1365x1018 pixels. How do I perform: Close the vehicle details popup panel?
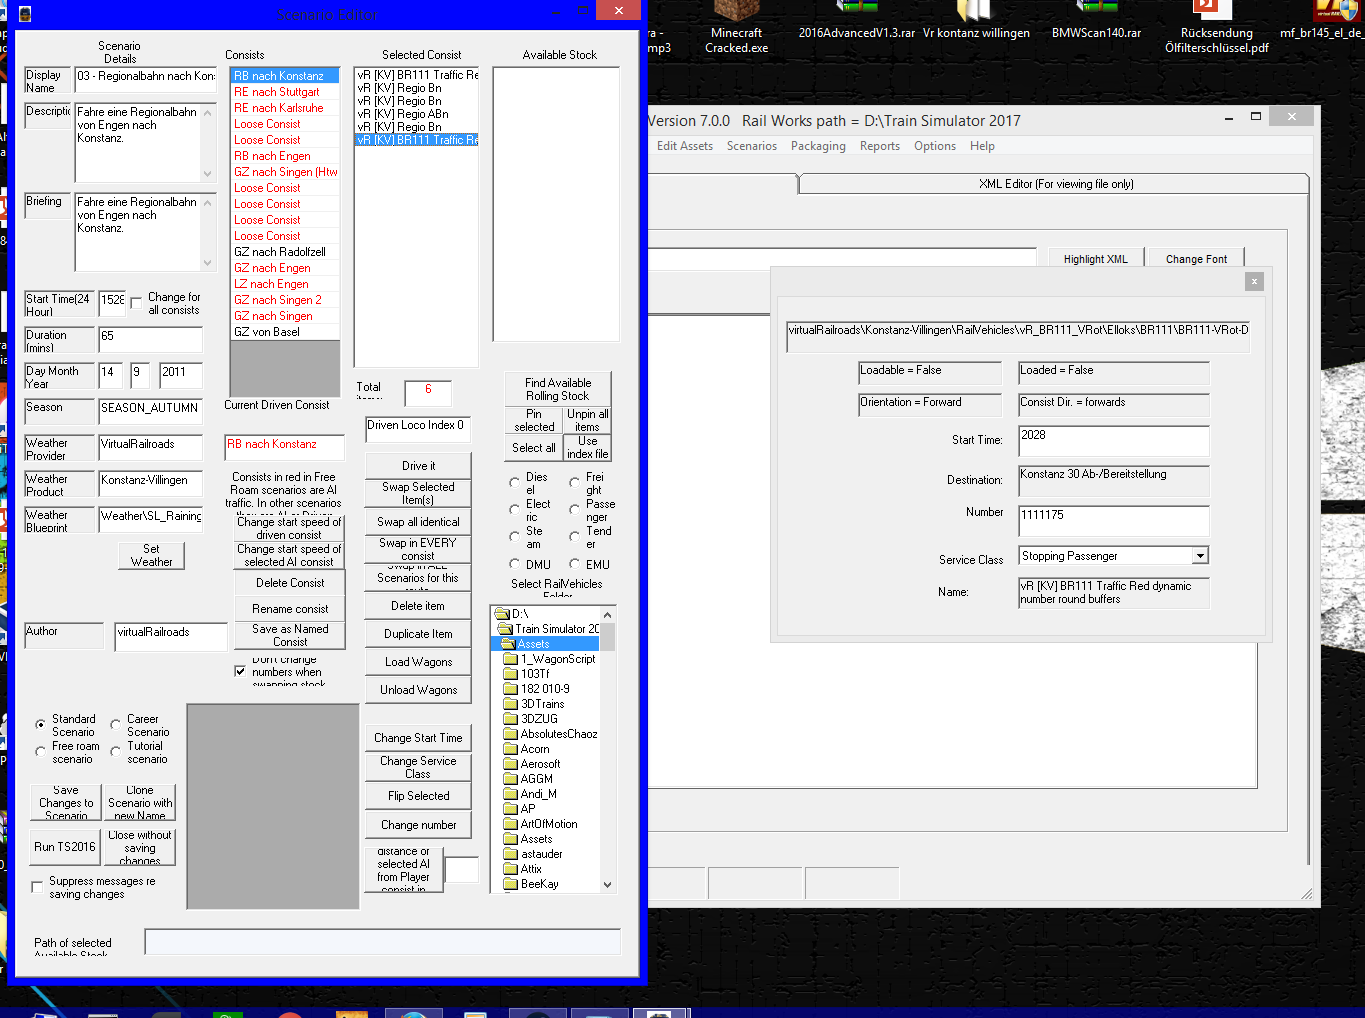coord(1254,282)
